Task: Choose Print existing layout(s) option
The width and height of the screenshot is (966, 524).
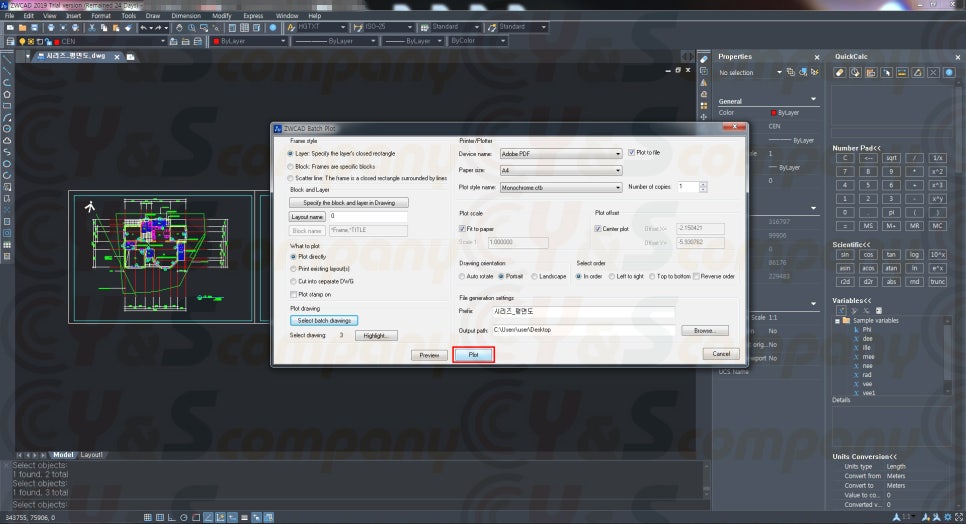Action: tap(293, 269)
